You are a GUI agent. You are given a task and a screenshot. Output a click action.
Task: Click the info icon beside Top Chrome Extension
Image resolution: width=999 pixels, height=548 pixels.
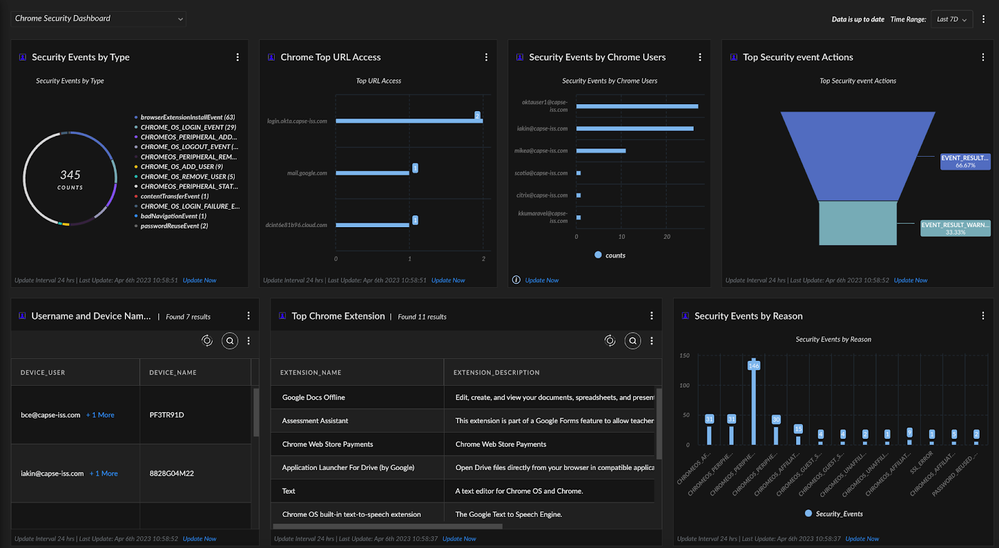[282, 316]
